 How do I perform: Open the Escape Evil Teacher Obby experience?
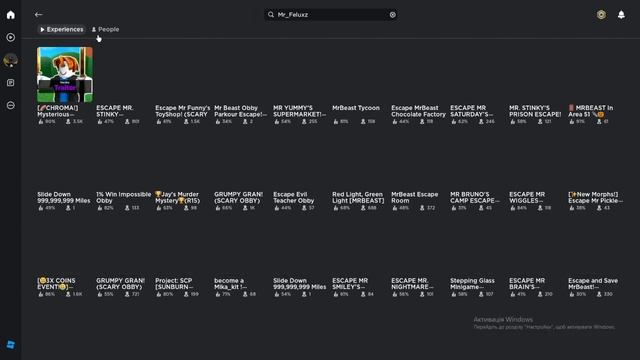tap(294, 198)
